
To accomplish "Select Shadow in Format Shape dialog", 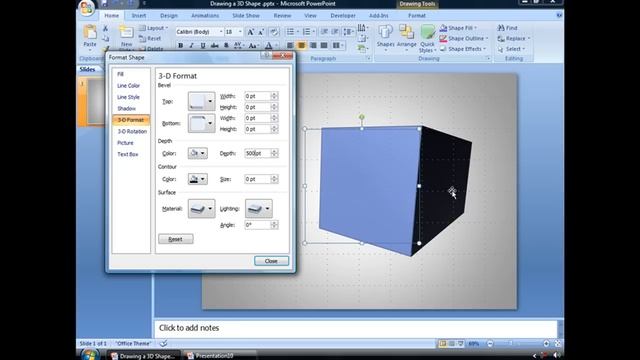I will (127, 109).
